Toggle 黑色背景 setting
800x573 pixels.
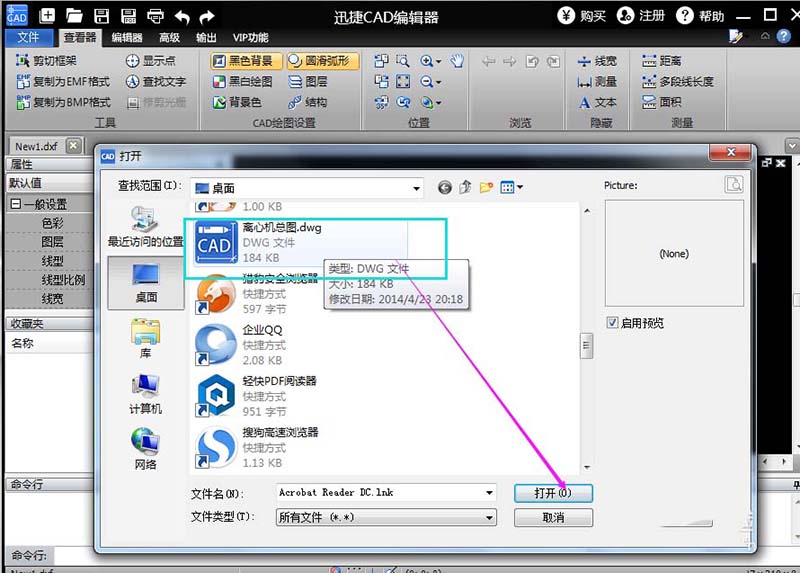tap(246, 61)
